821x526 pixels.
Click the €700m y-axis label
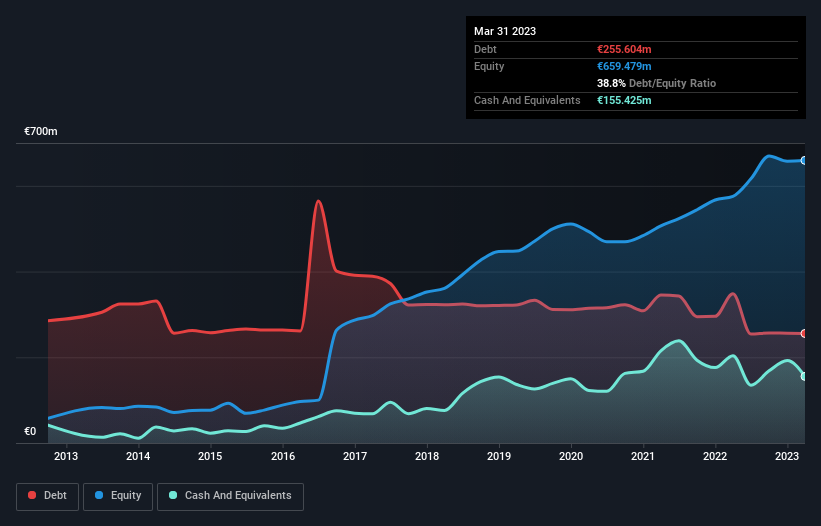coord(40,131)
